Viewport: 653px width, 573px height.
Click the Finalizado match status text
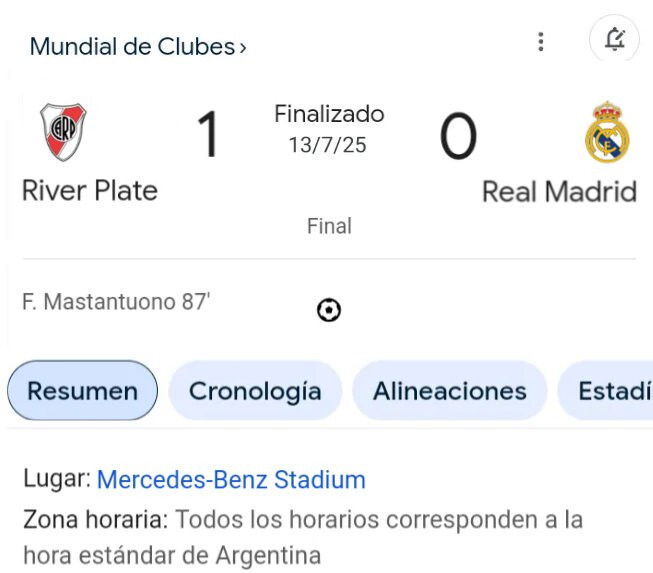329,114
